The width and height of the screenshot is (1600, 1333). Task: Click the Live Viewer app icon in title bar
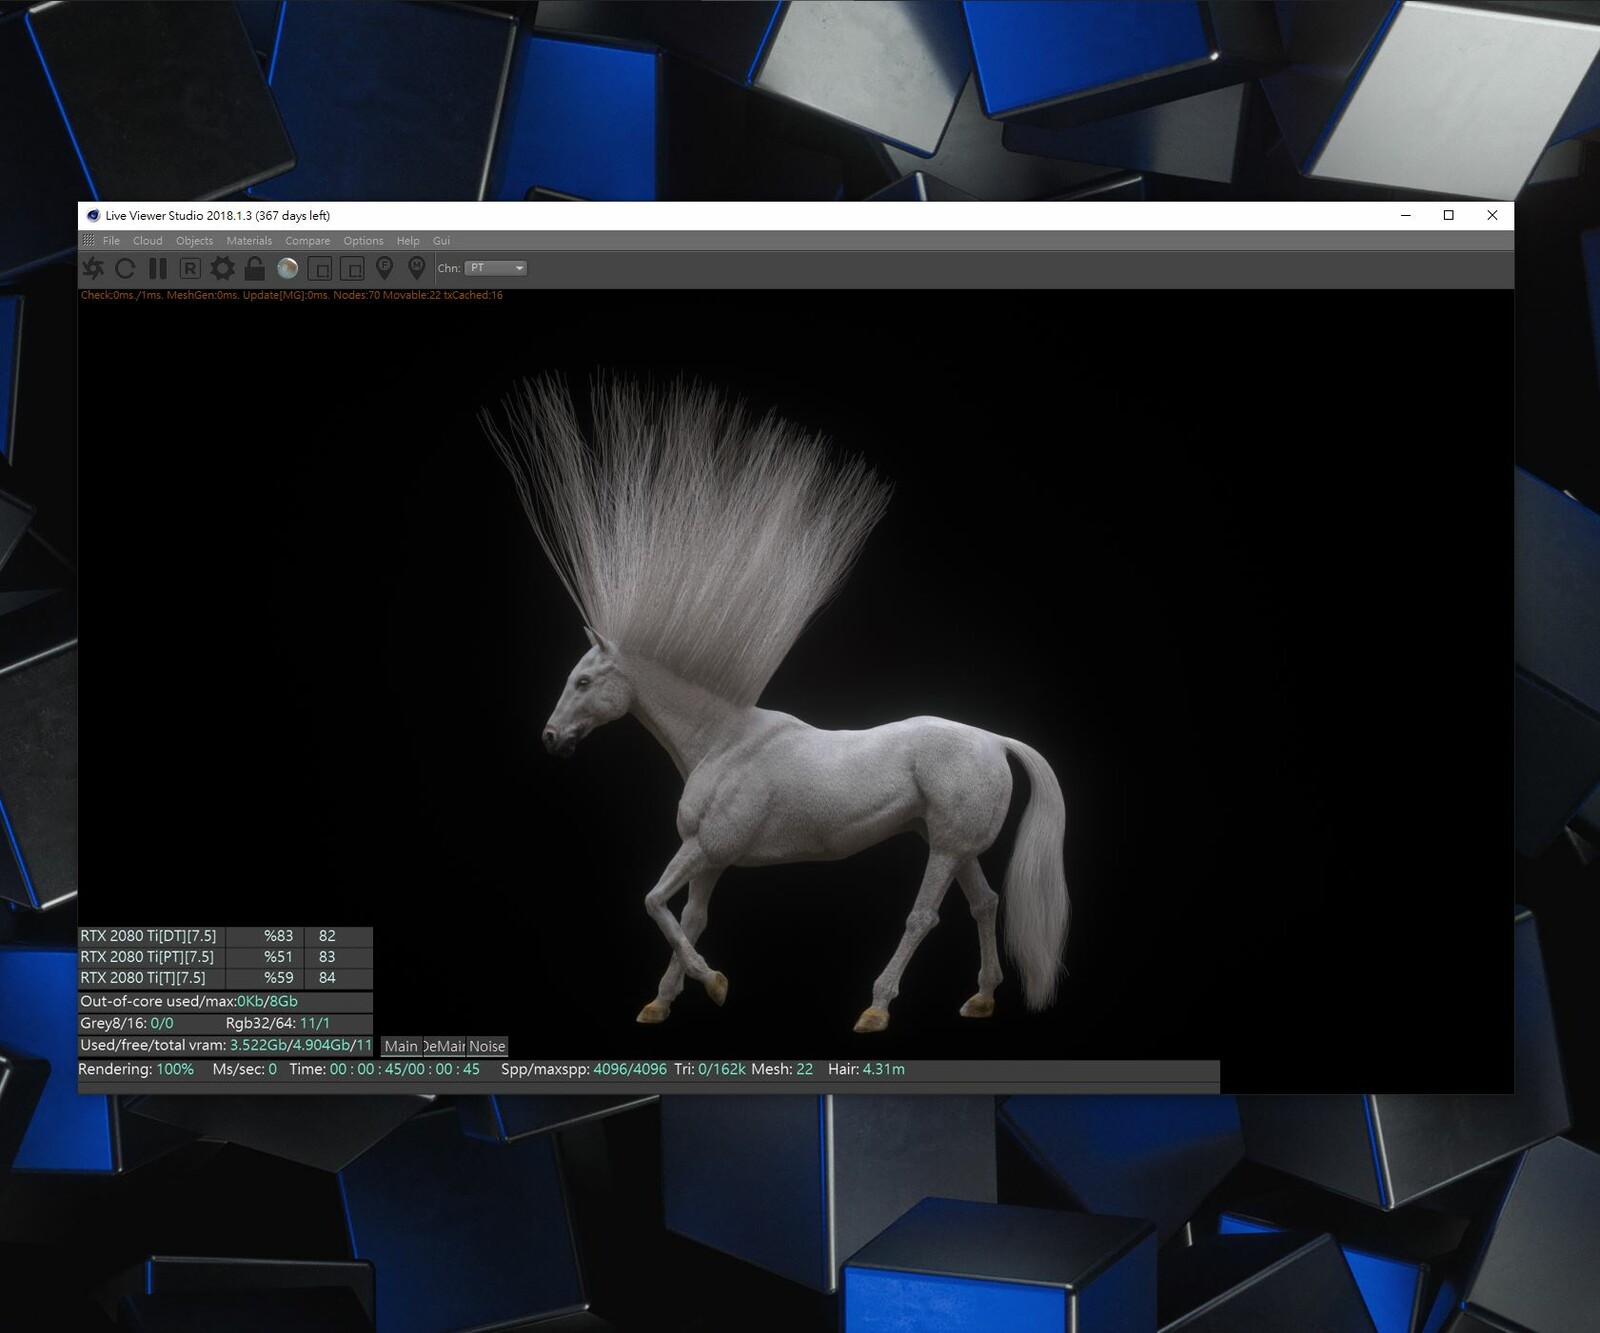point(93,215)
